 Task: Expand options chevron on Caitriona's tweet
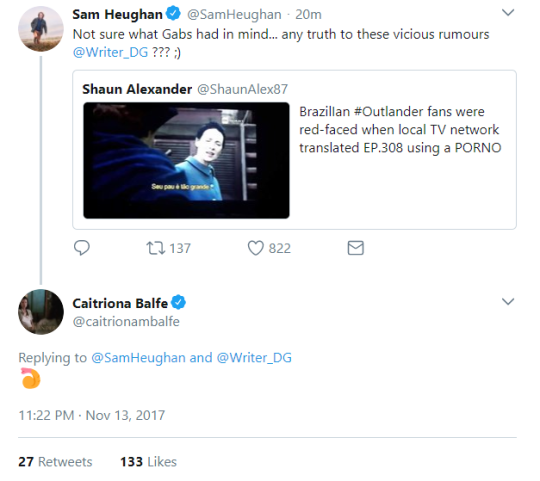508,302
